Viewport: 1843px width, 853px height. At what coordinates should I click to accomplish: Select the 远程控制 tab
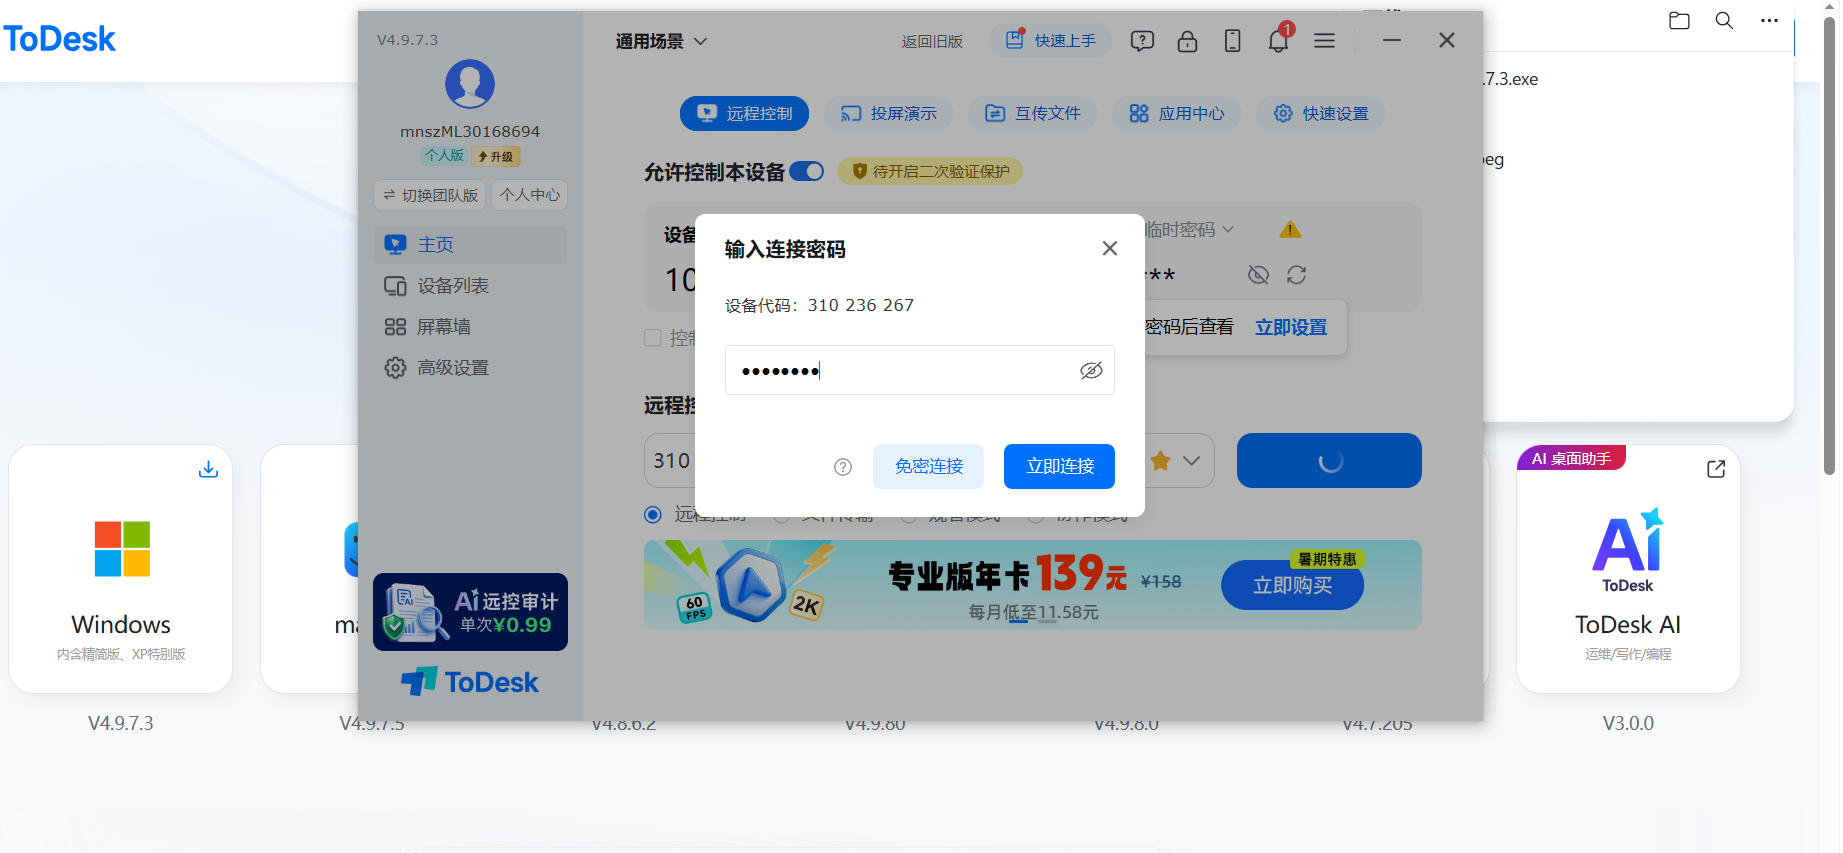pyautogui.click(x=744, y=114)
